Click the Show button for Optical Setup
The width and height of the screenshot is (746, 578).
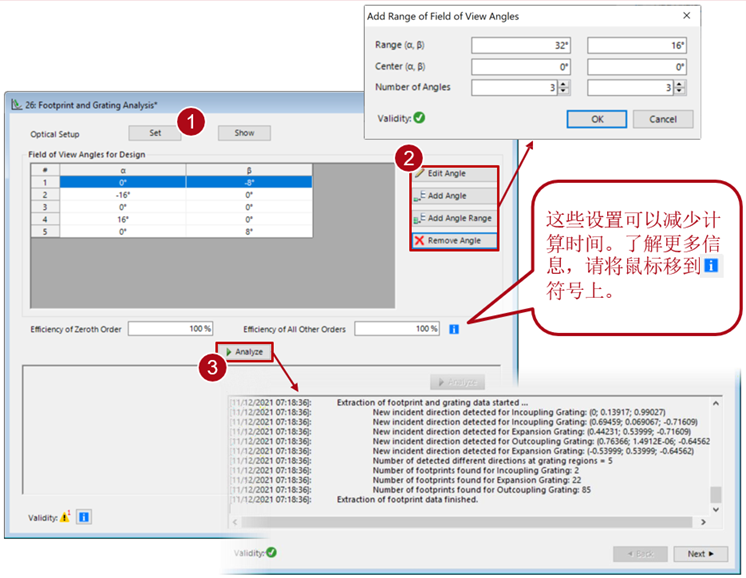(x=244, y=133)
